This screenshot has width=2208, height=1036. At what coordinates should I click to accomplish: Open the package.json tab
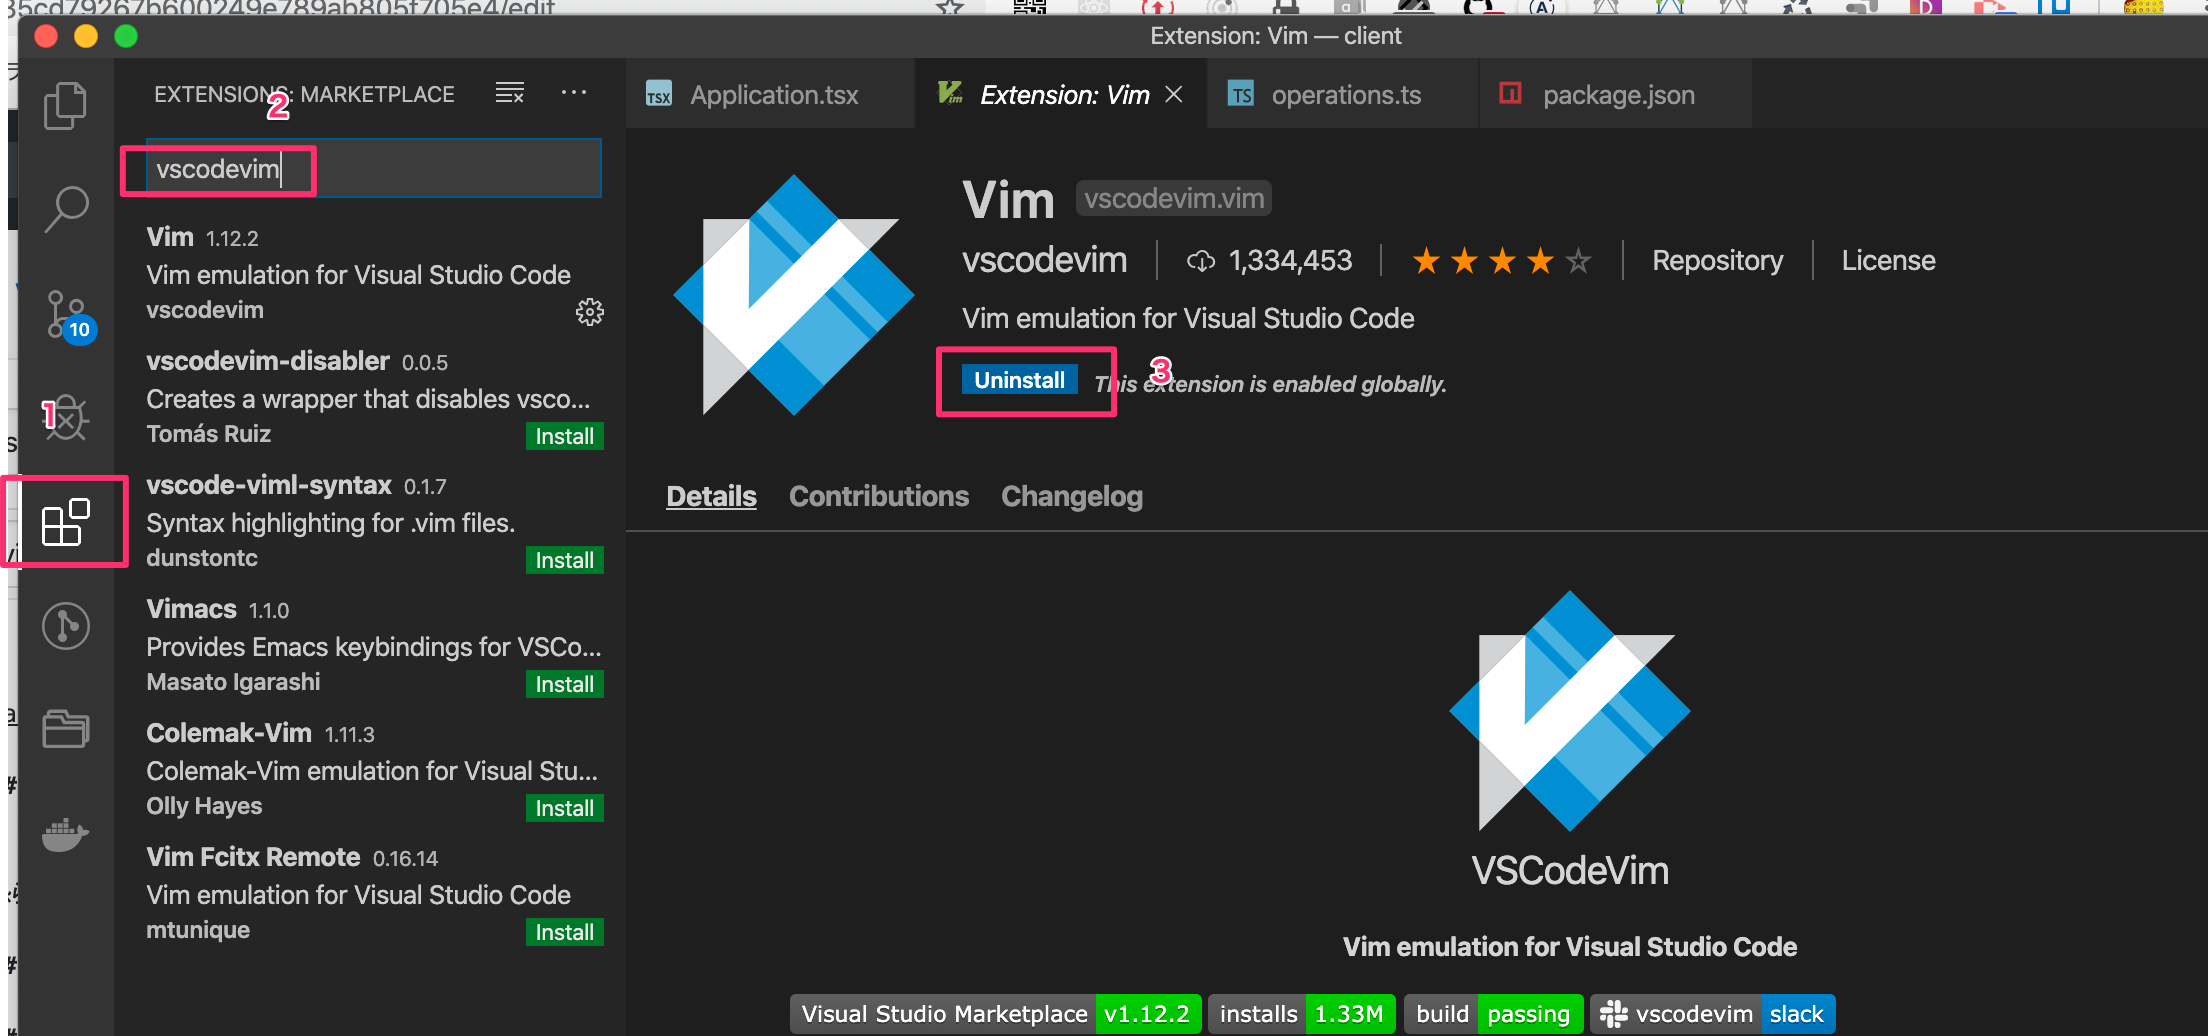[1617, 95]
